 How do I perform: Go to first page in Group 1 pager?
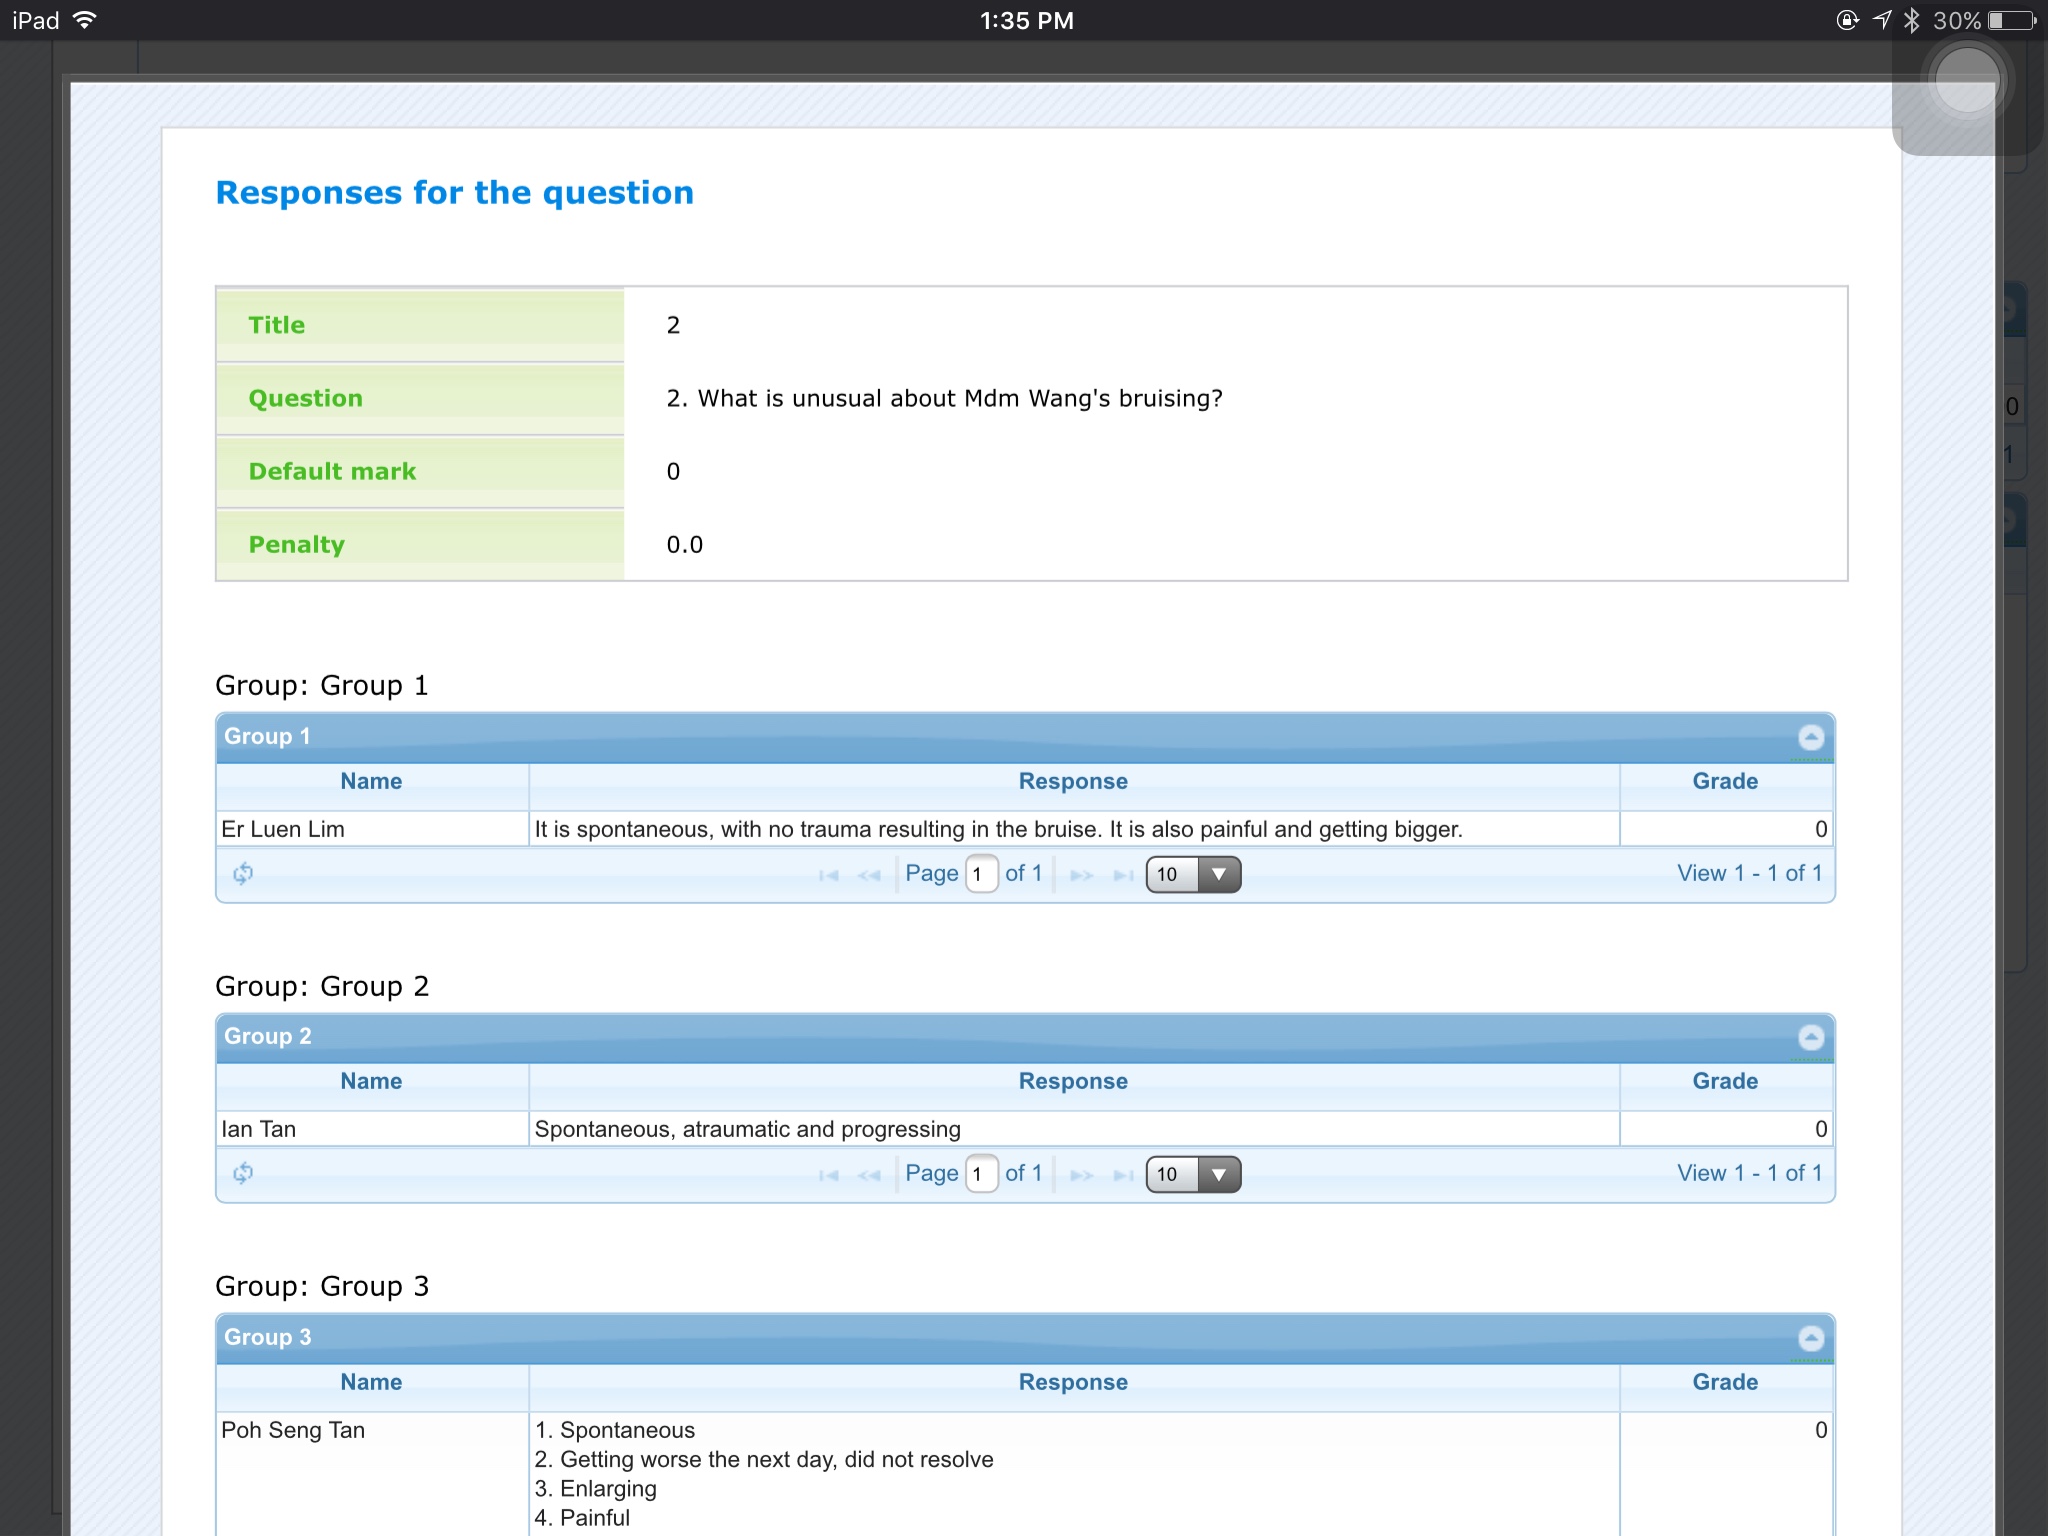[828, 875]
